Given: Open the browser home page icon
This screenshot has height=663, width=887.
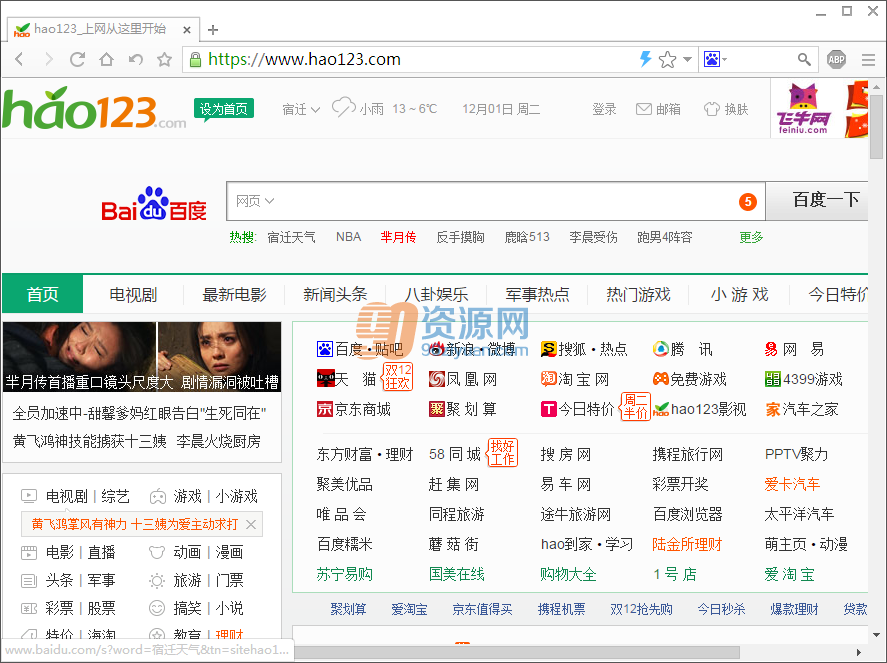Looking at the screenshot, I should point(106,59).
